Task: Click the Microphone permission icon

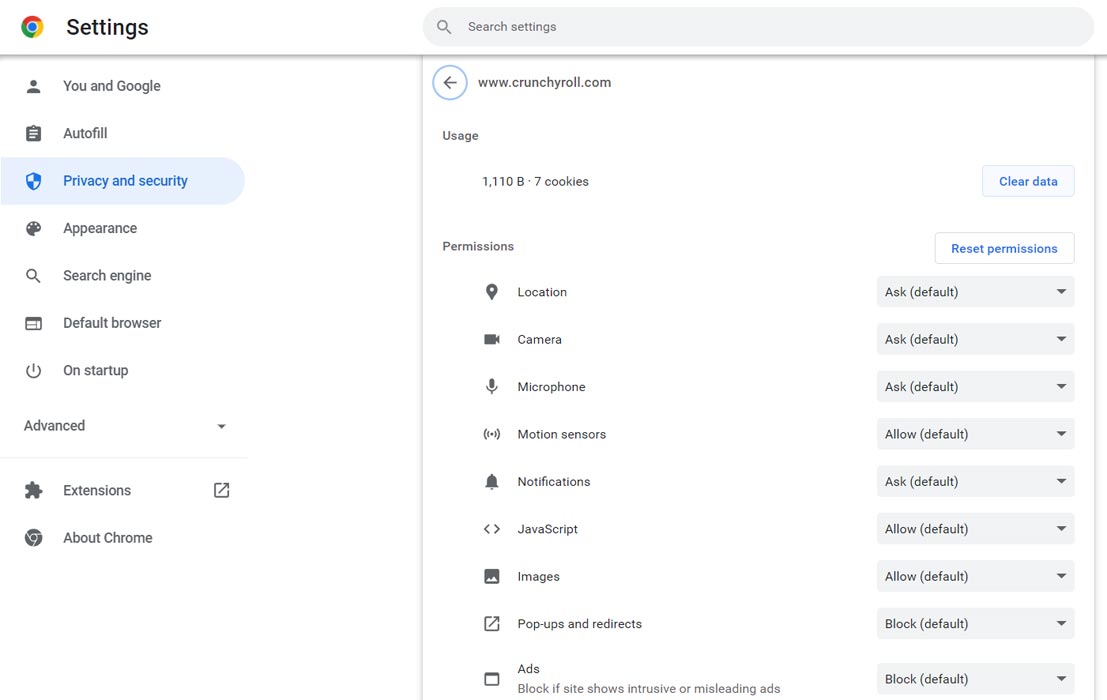Action: [x=492, y=387]
